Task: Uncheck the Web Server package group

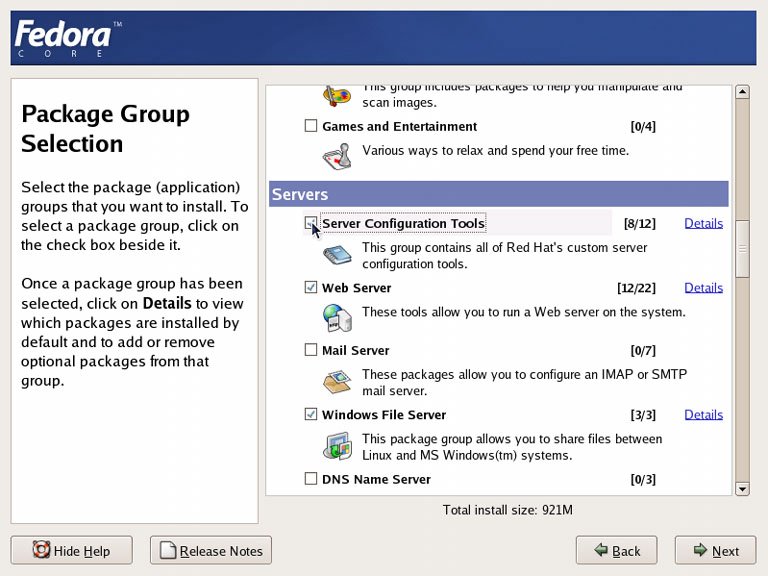Action: click(x=311, y=288)
